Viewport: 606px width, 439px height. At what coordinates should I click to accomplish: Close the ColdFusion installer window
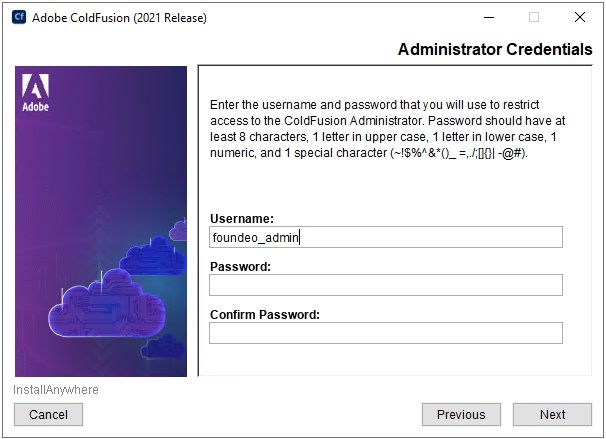580,17
